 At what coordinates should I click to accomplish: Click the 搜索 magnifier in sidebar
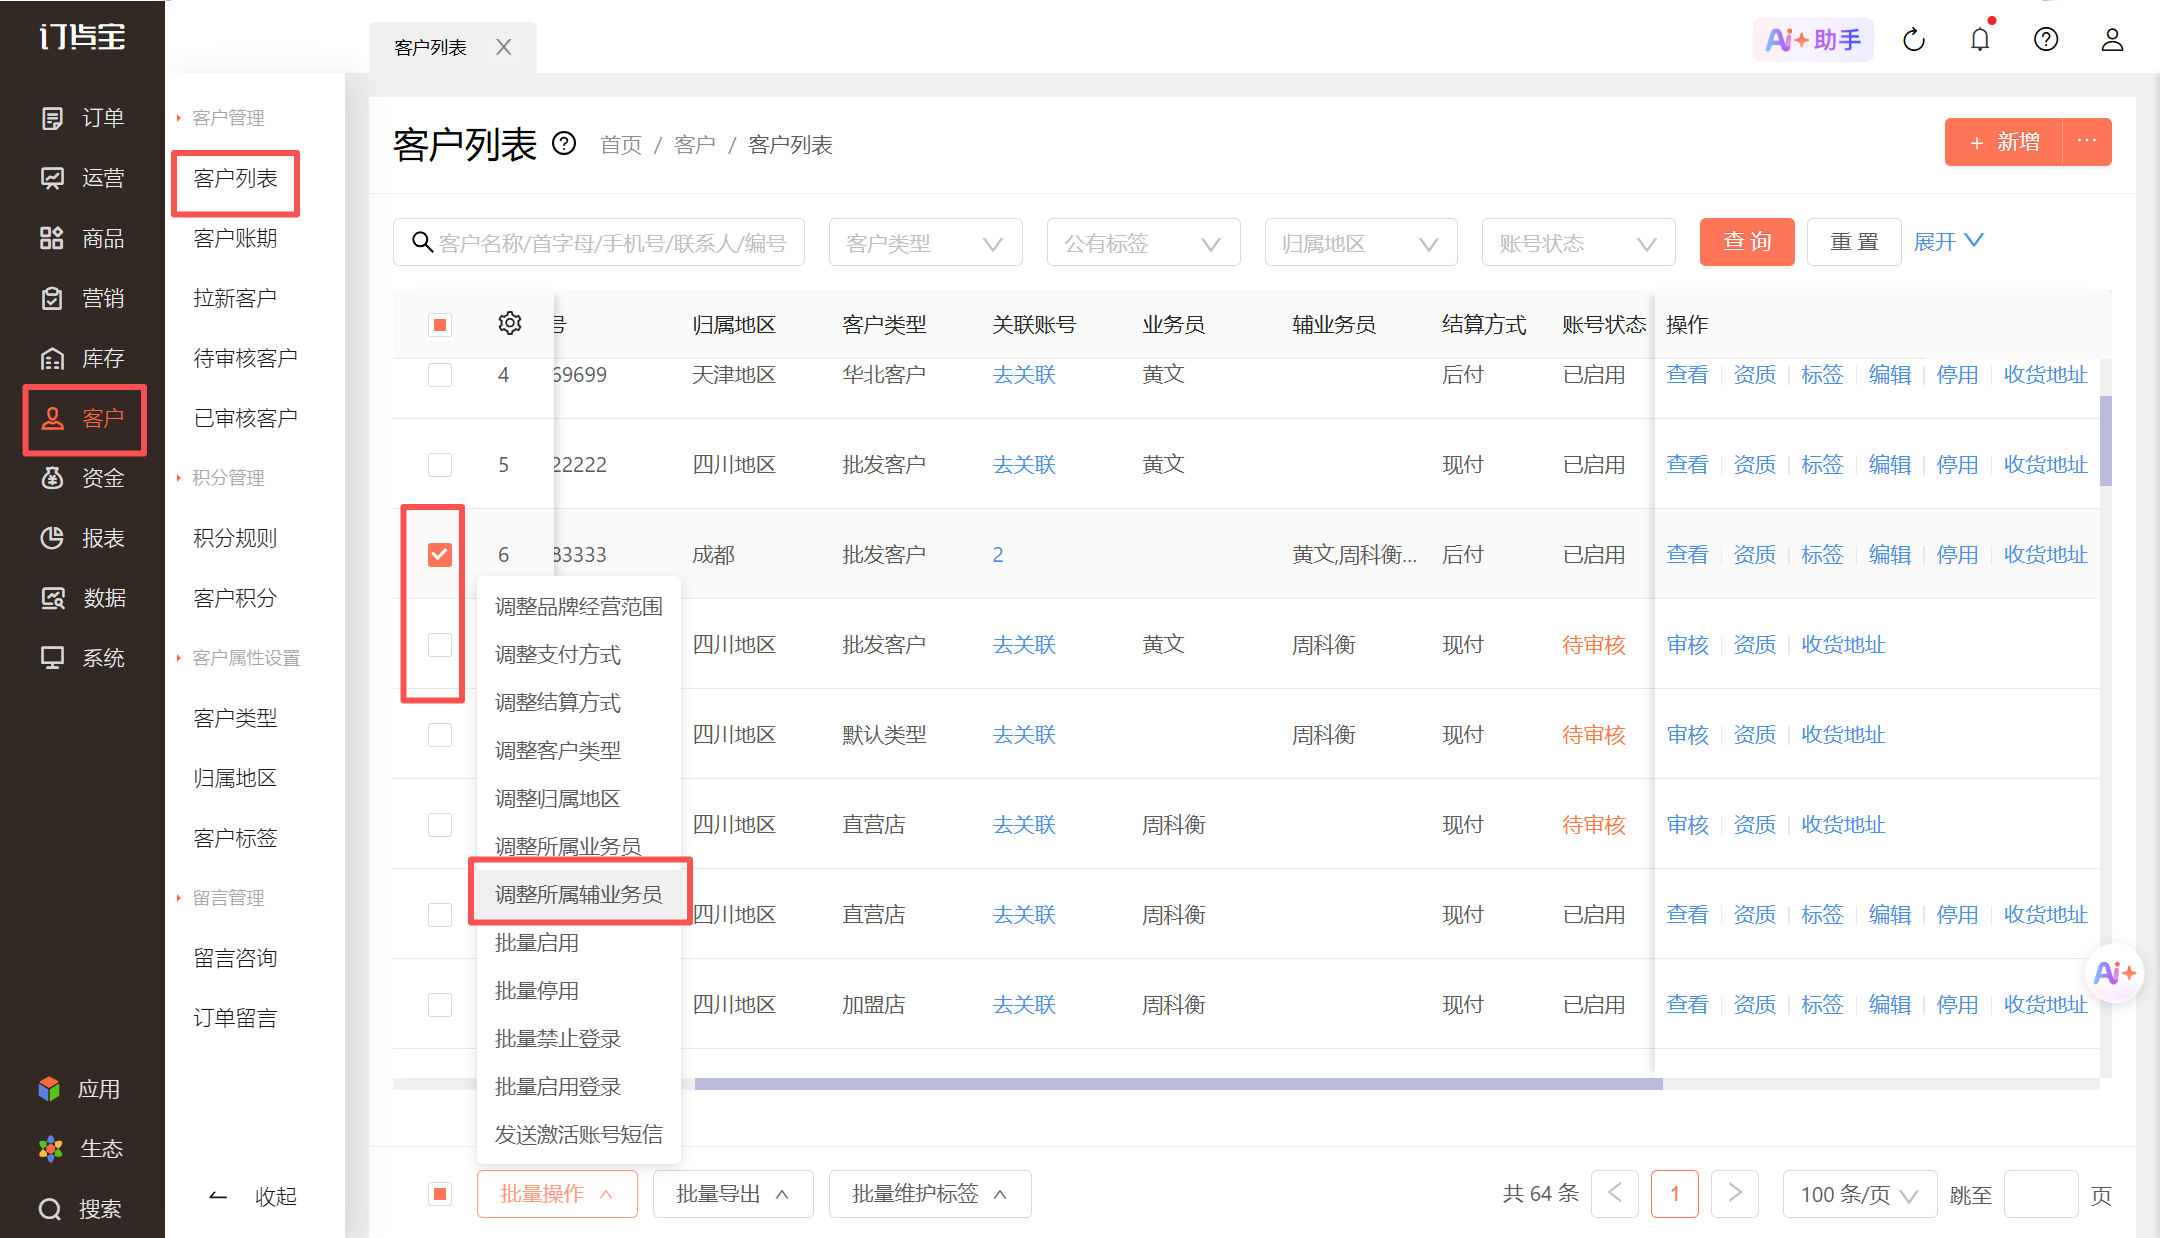tap(50, 1208)
